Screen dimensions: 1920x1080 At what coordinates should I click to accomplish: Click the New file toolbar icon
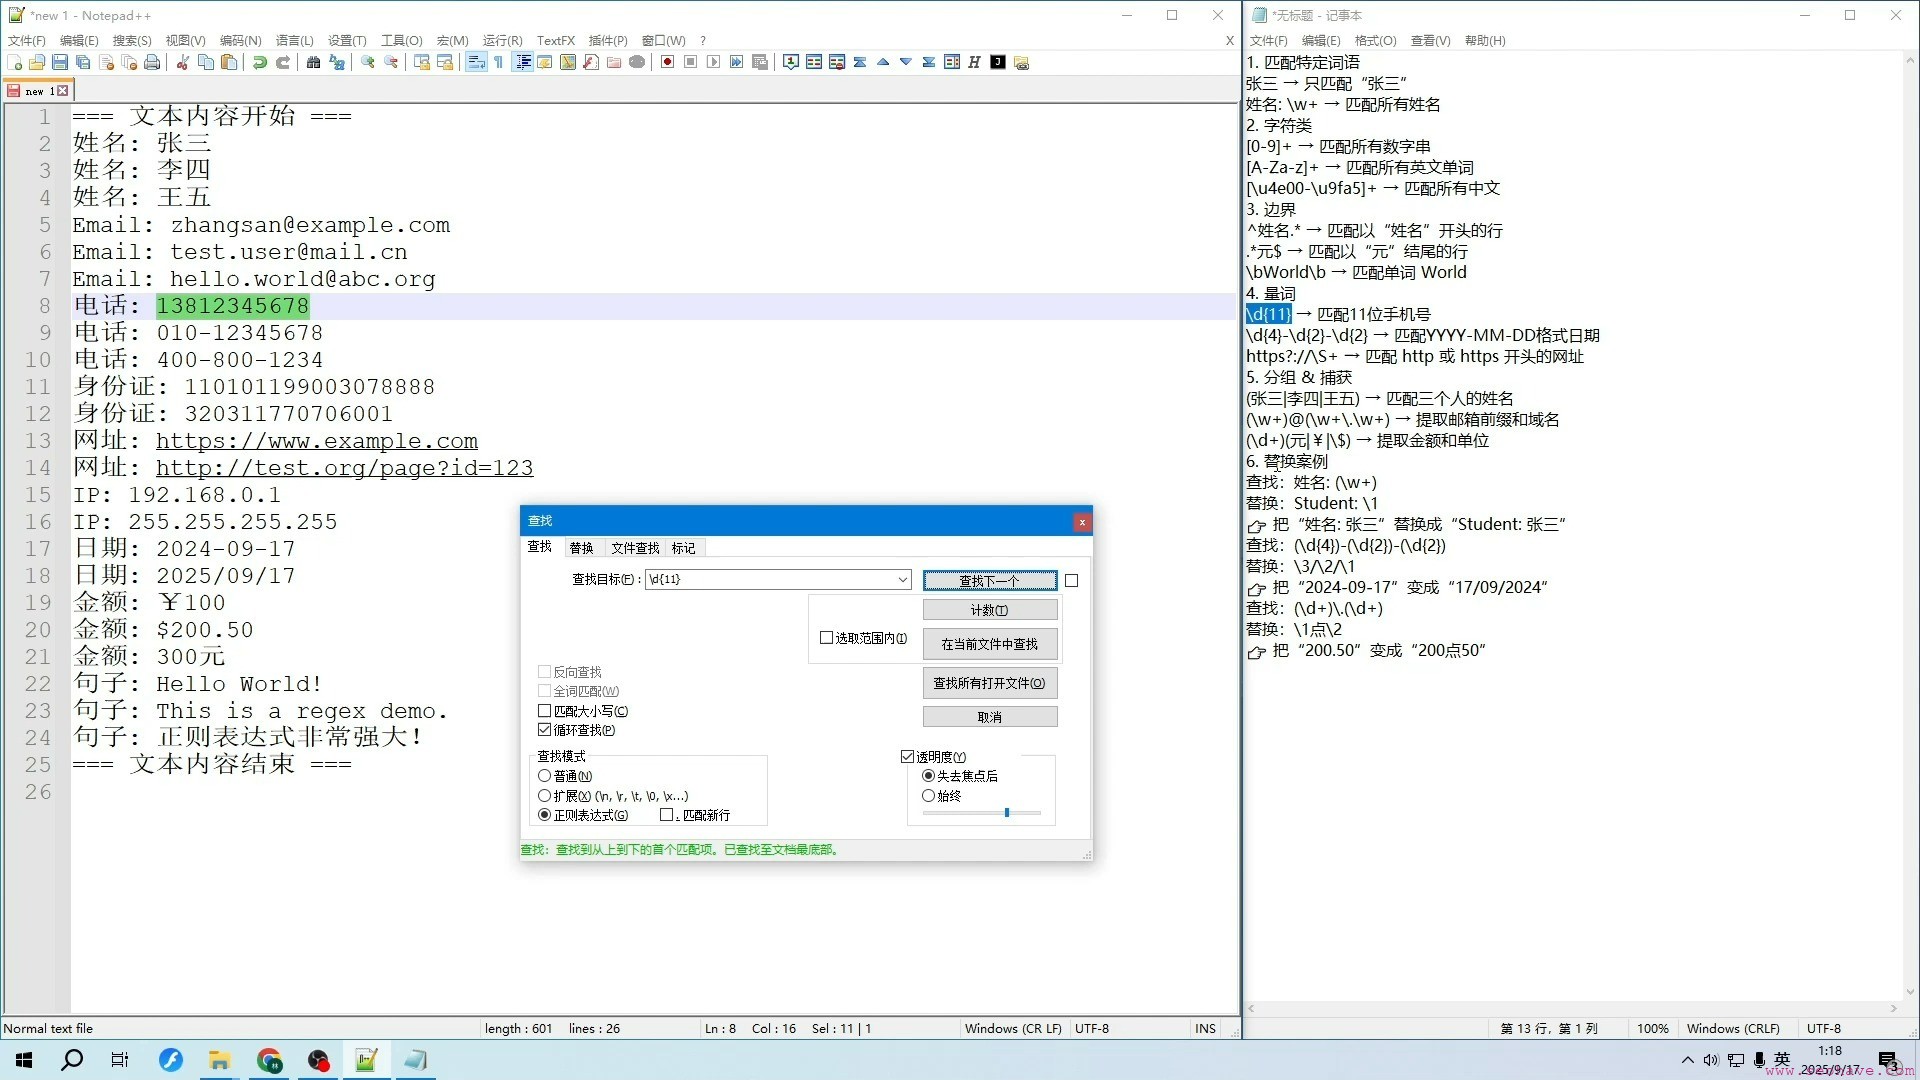coord(14,62)
